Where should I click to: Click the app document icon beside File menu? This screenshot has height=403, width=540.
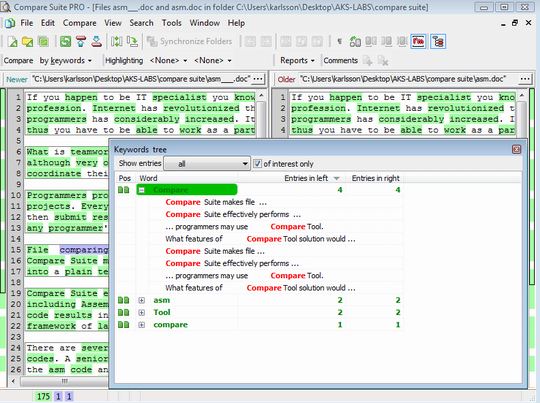[x=10, y=23]
